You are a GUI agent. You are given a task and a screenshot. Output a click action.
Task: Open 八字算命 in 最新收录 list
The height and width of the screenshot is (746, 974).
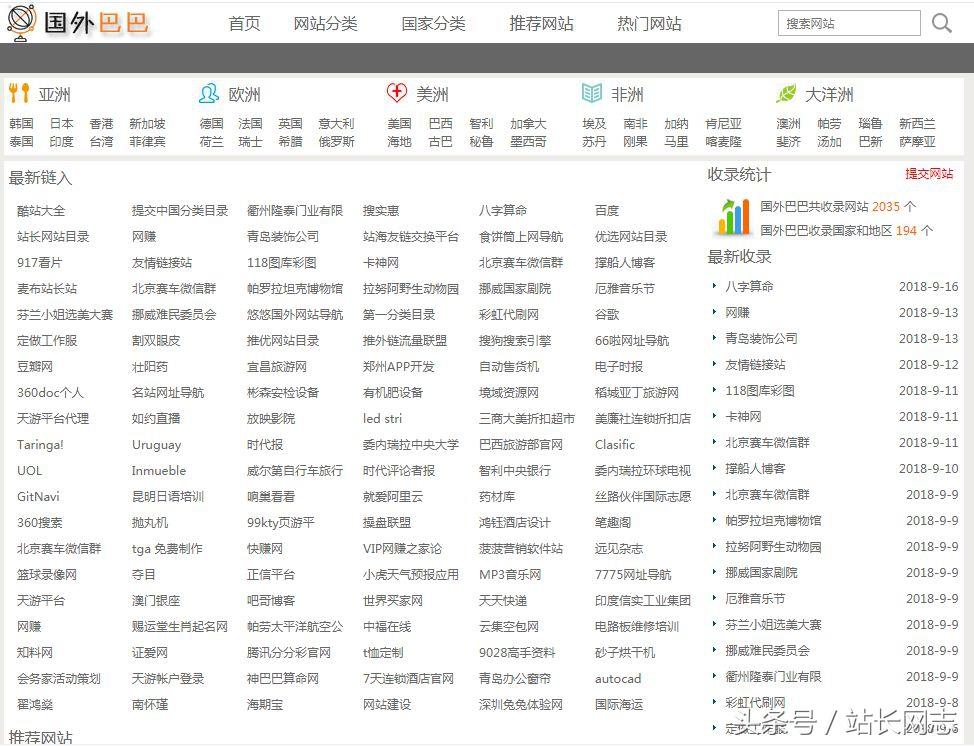[x=749, y=286]
